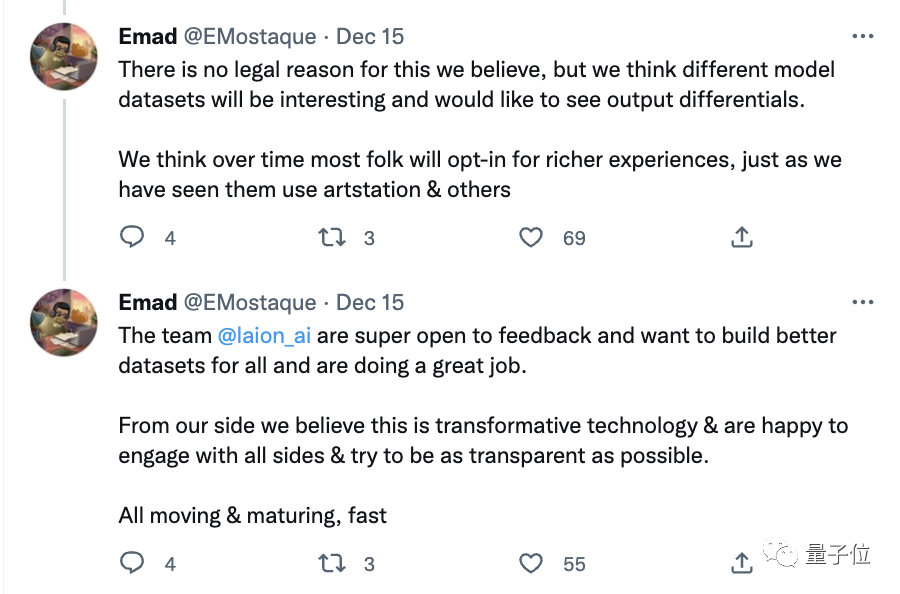Retweet the tweet about output differentials
This screenshot has width=900, height=594.
point(331,237)
